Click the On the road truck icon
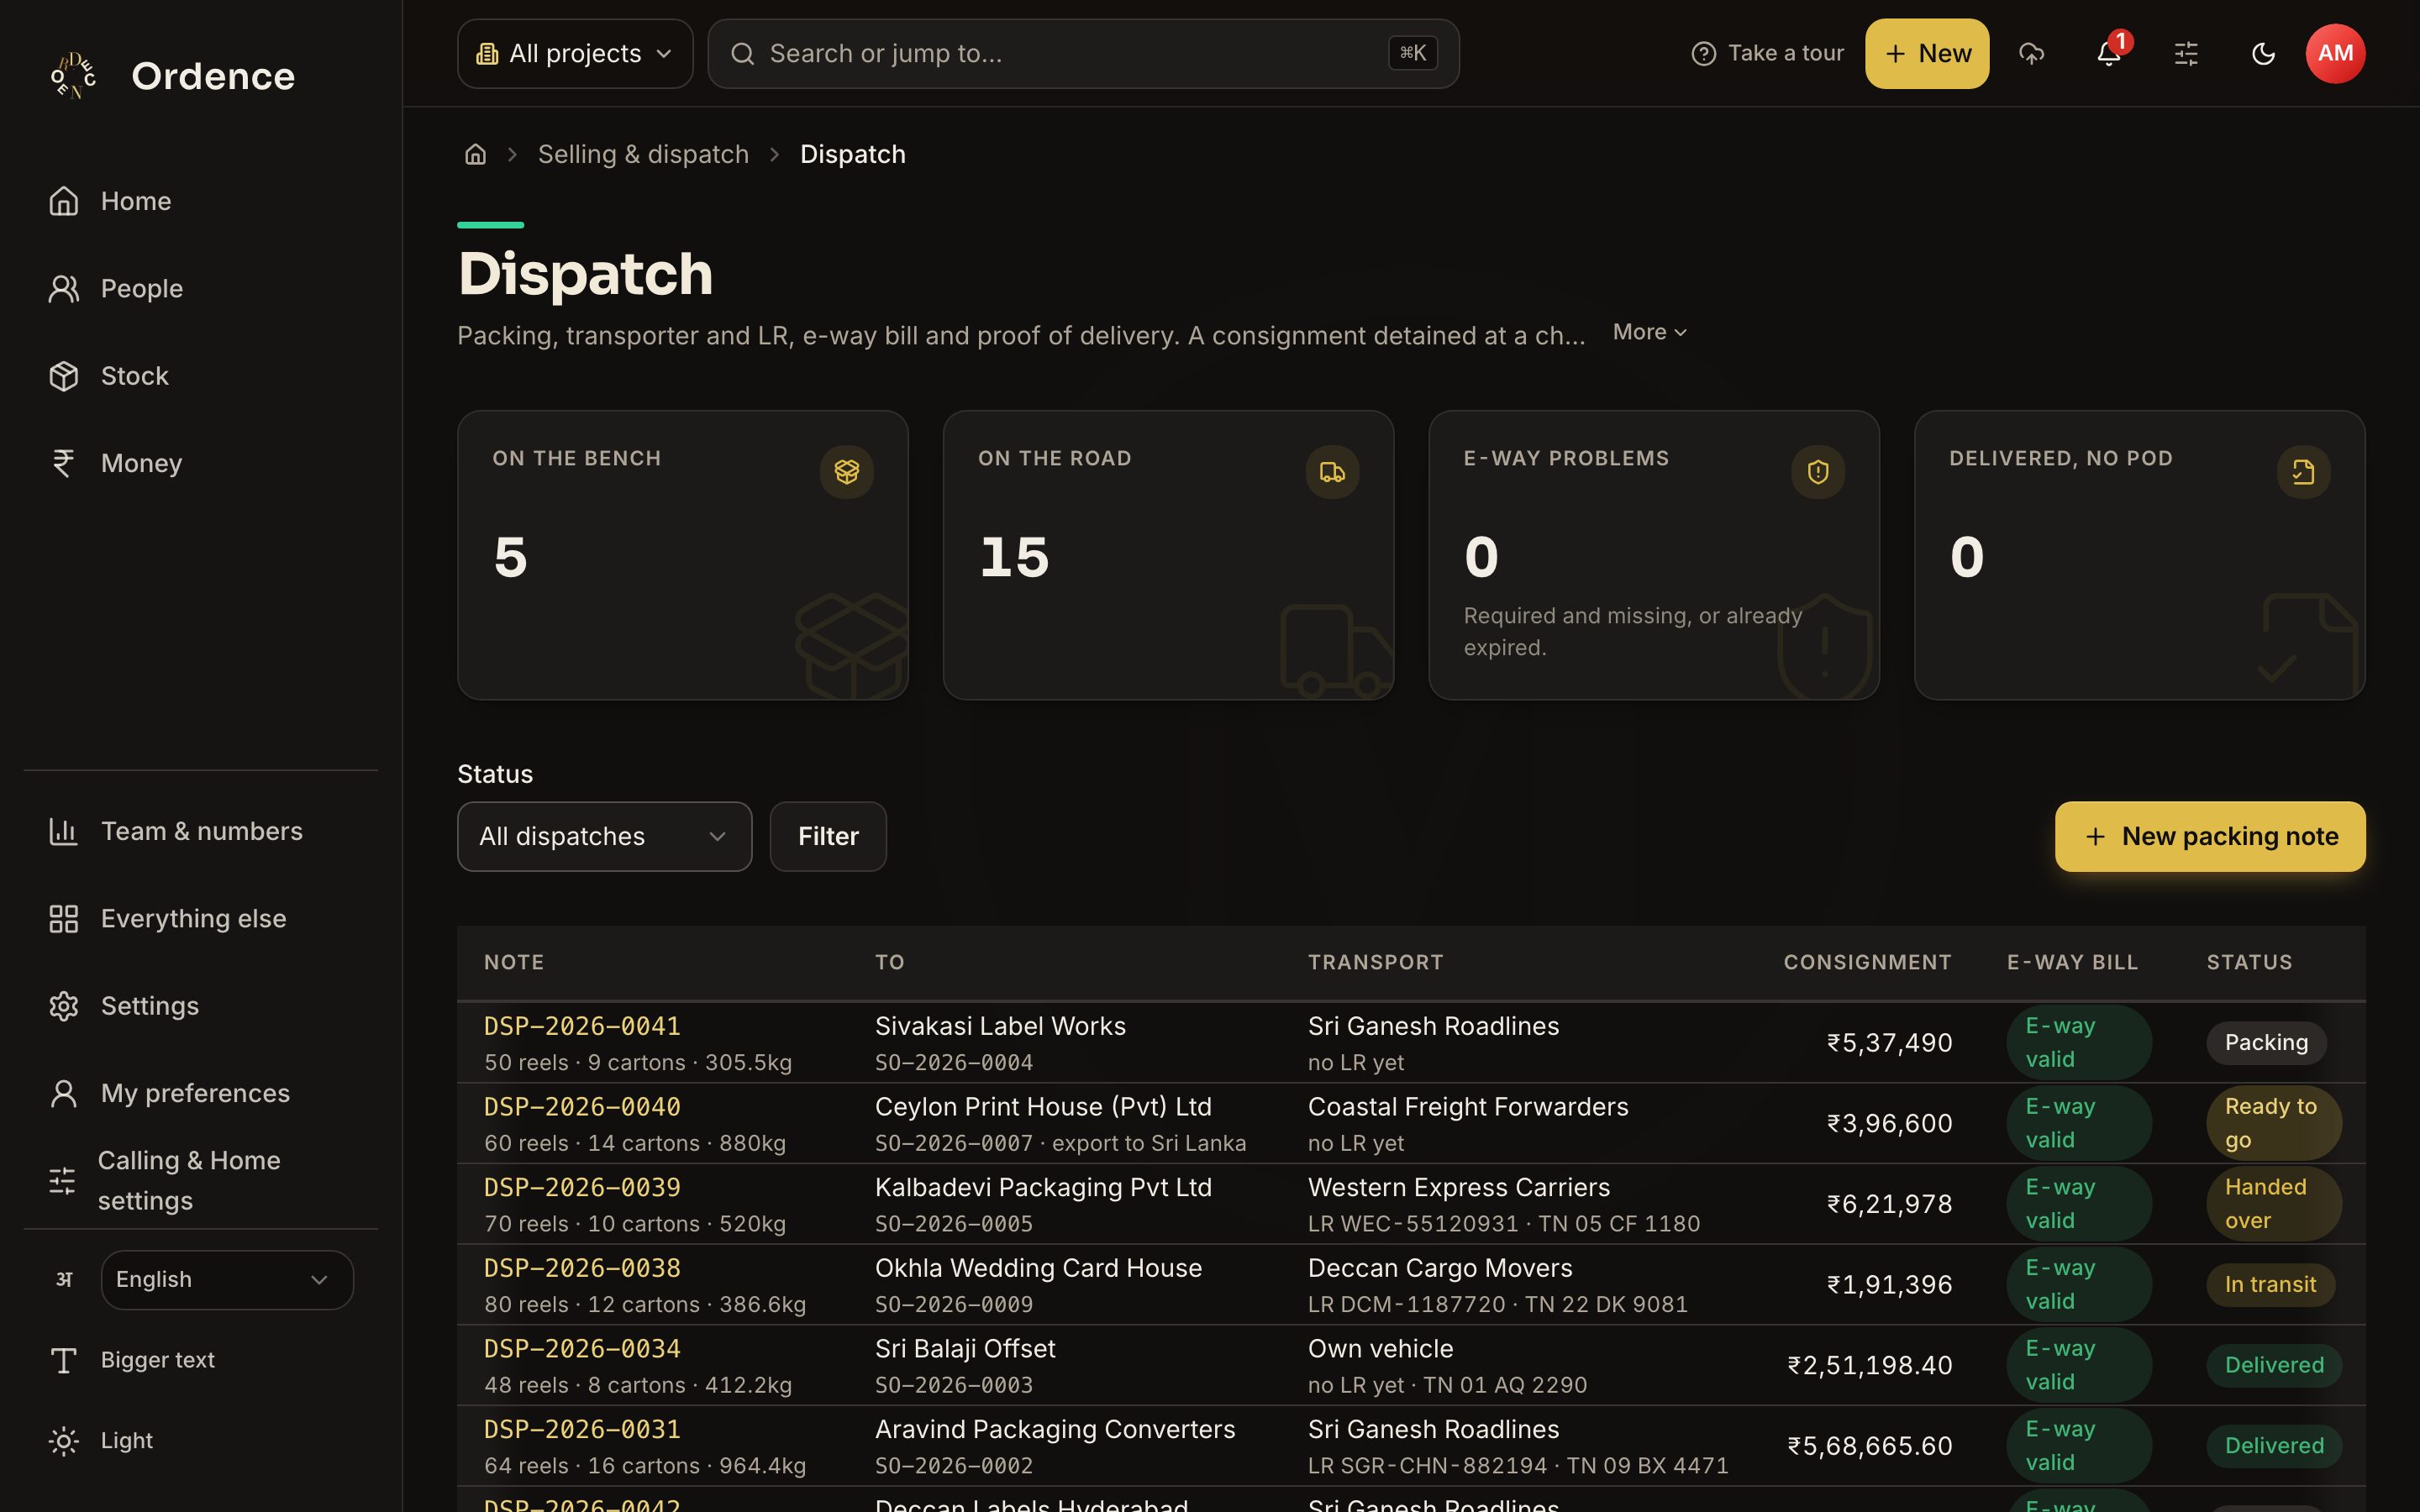 point(1332,471)
